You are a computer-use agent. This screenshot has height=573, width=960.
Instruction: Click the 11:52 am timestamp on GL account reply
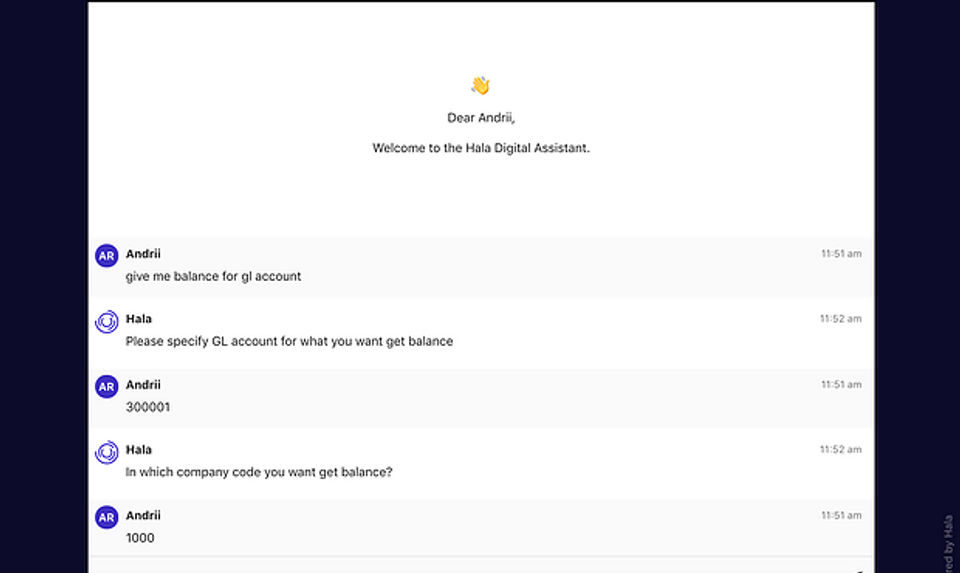[x=841, y=319]
